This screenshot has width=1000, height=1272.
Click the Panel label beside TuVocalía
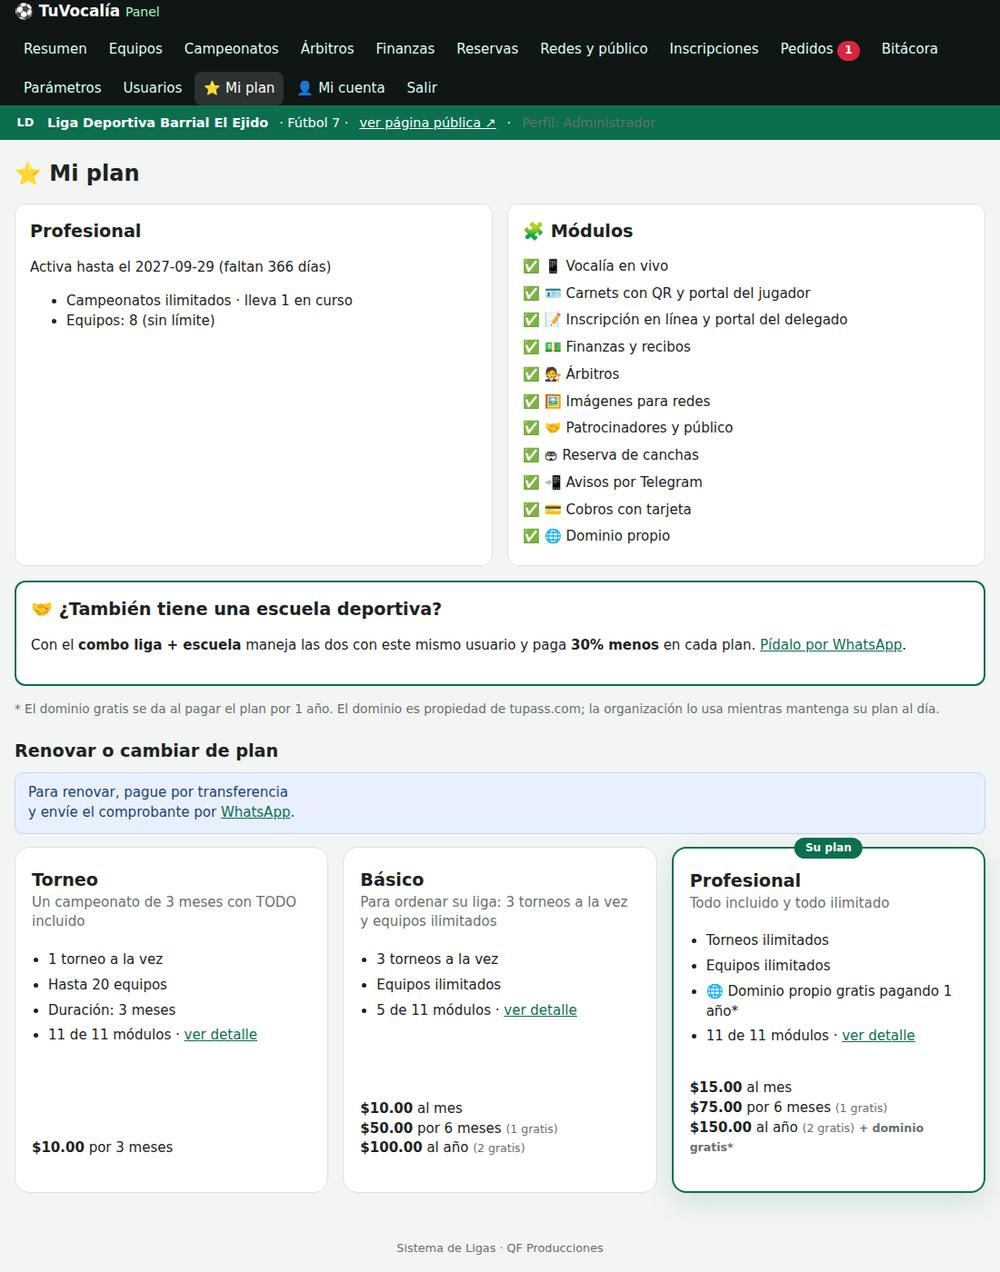pyautogui.click(x=142, y=12)
